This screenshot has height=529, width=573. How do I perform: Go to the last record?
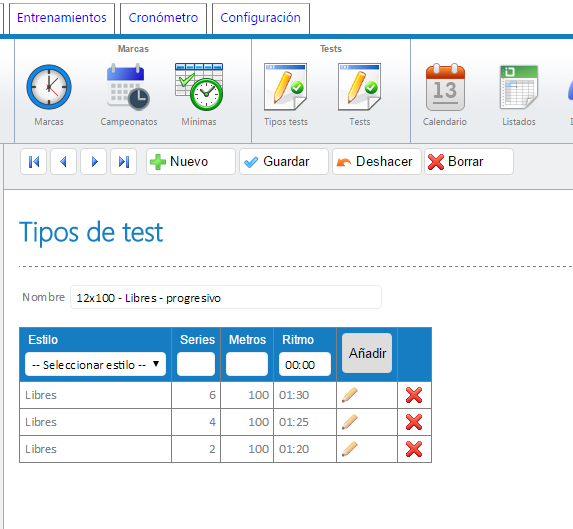[124, 161]
